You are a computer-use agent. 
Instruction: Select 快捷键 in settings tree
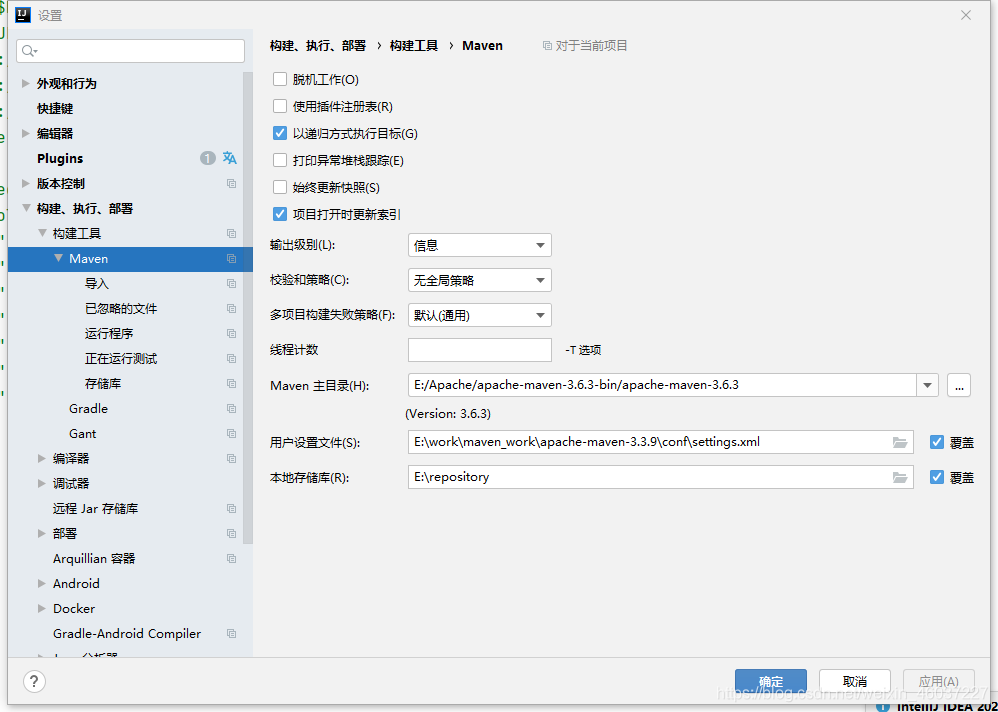click(55, 109)
